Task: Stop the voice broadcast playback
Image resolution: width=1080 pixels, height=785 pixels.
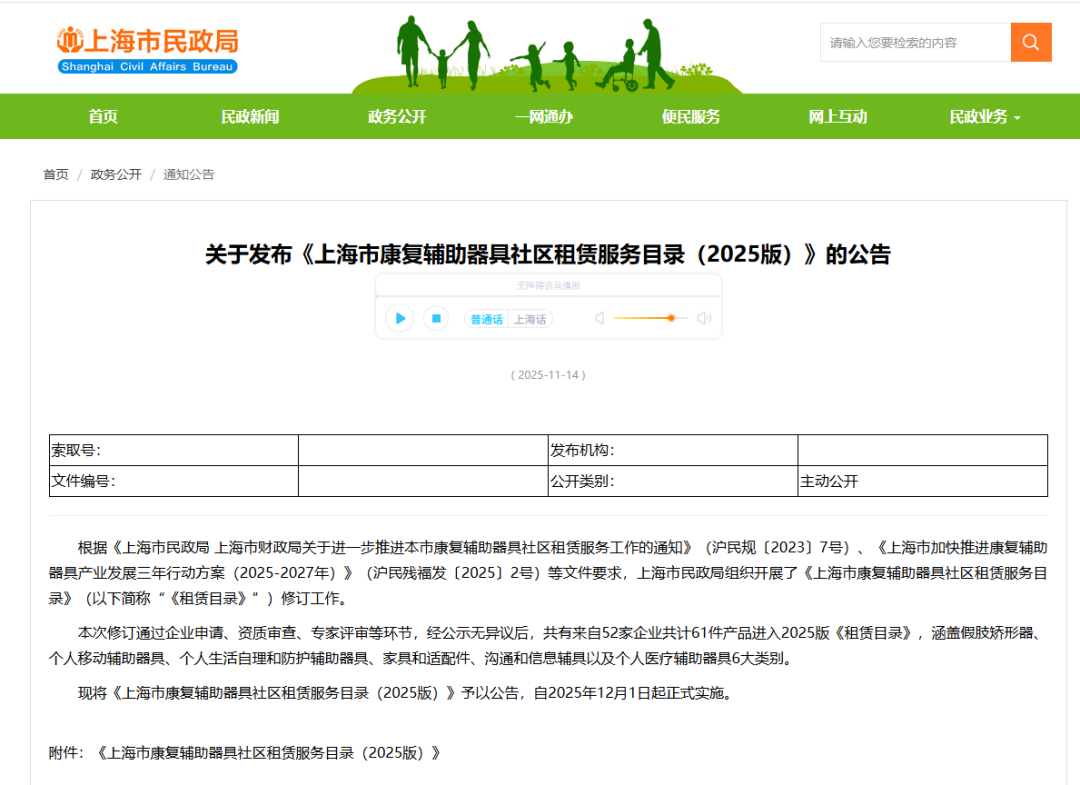Action: (x=435, y=319)
